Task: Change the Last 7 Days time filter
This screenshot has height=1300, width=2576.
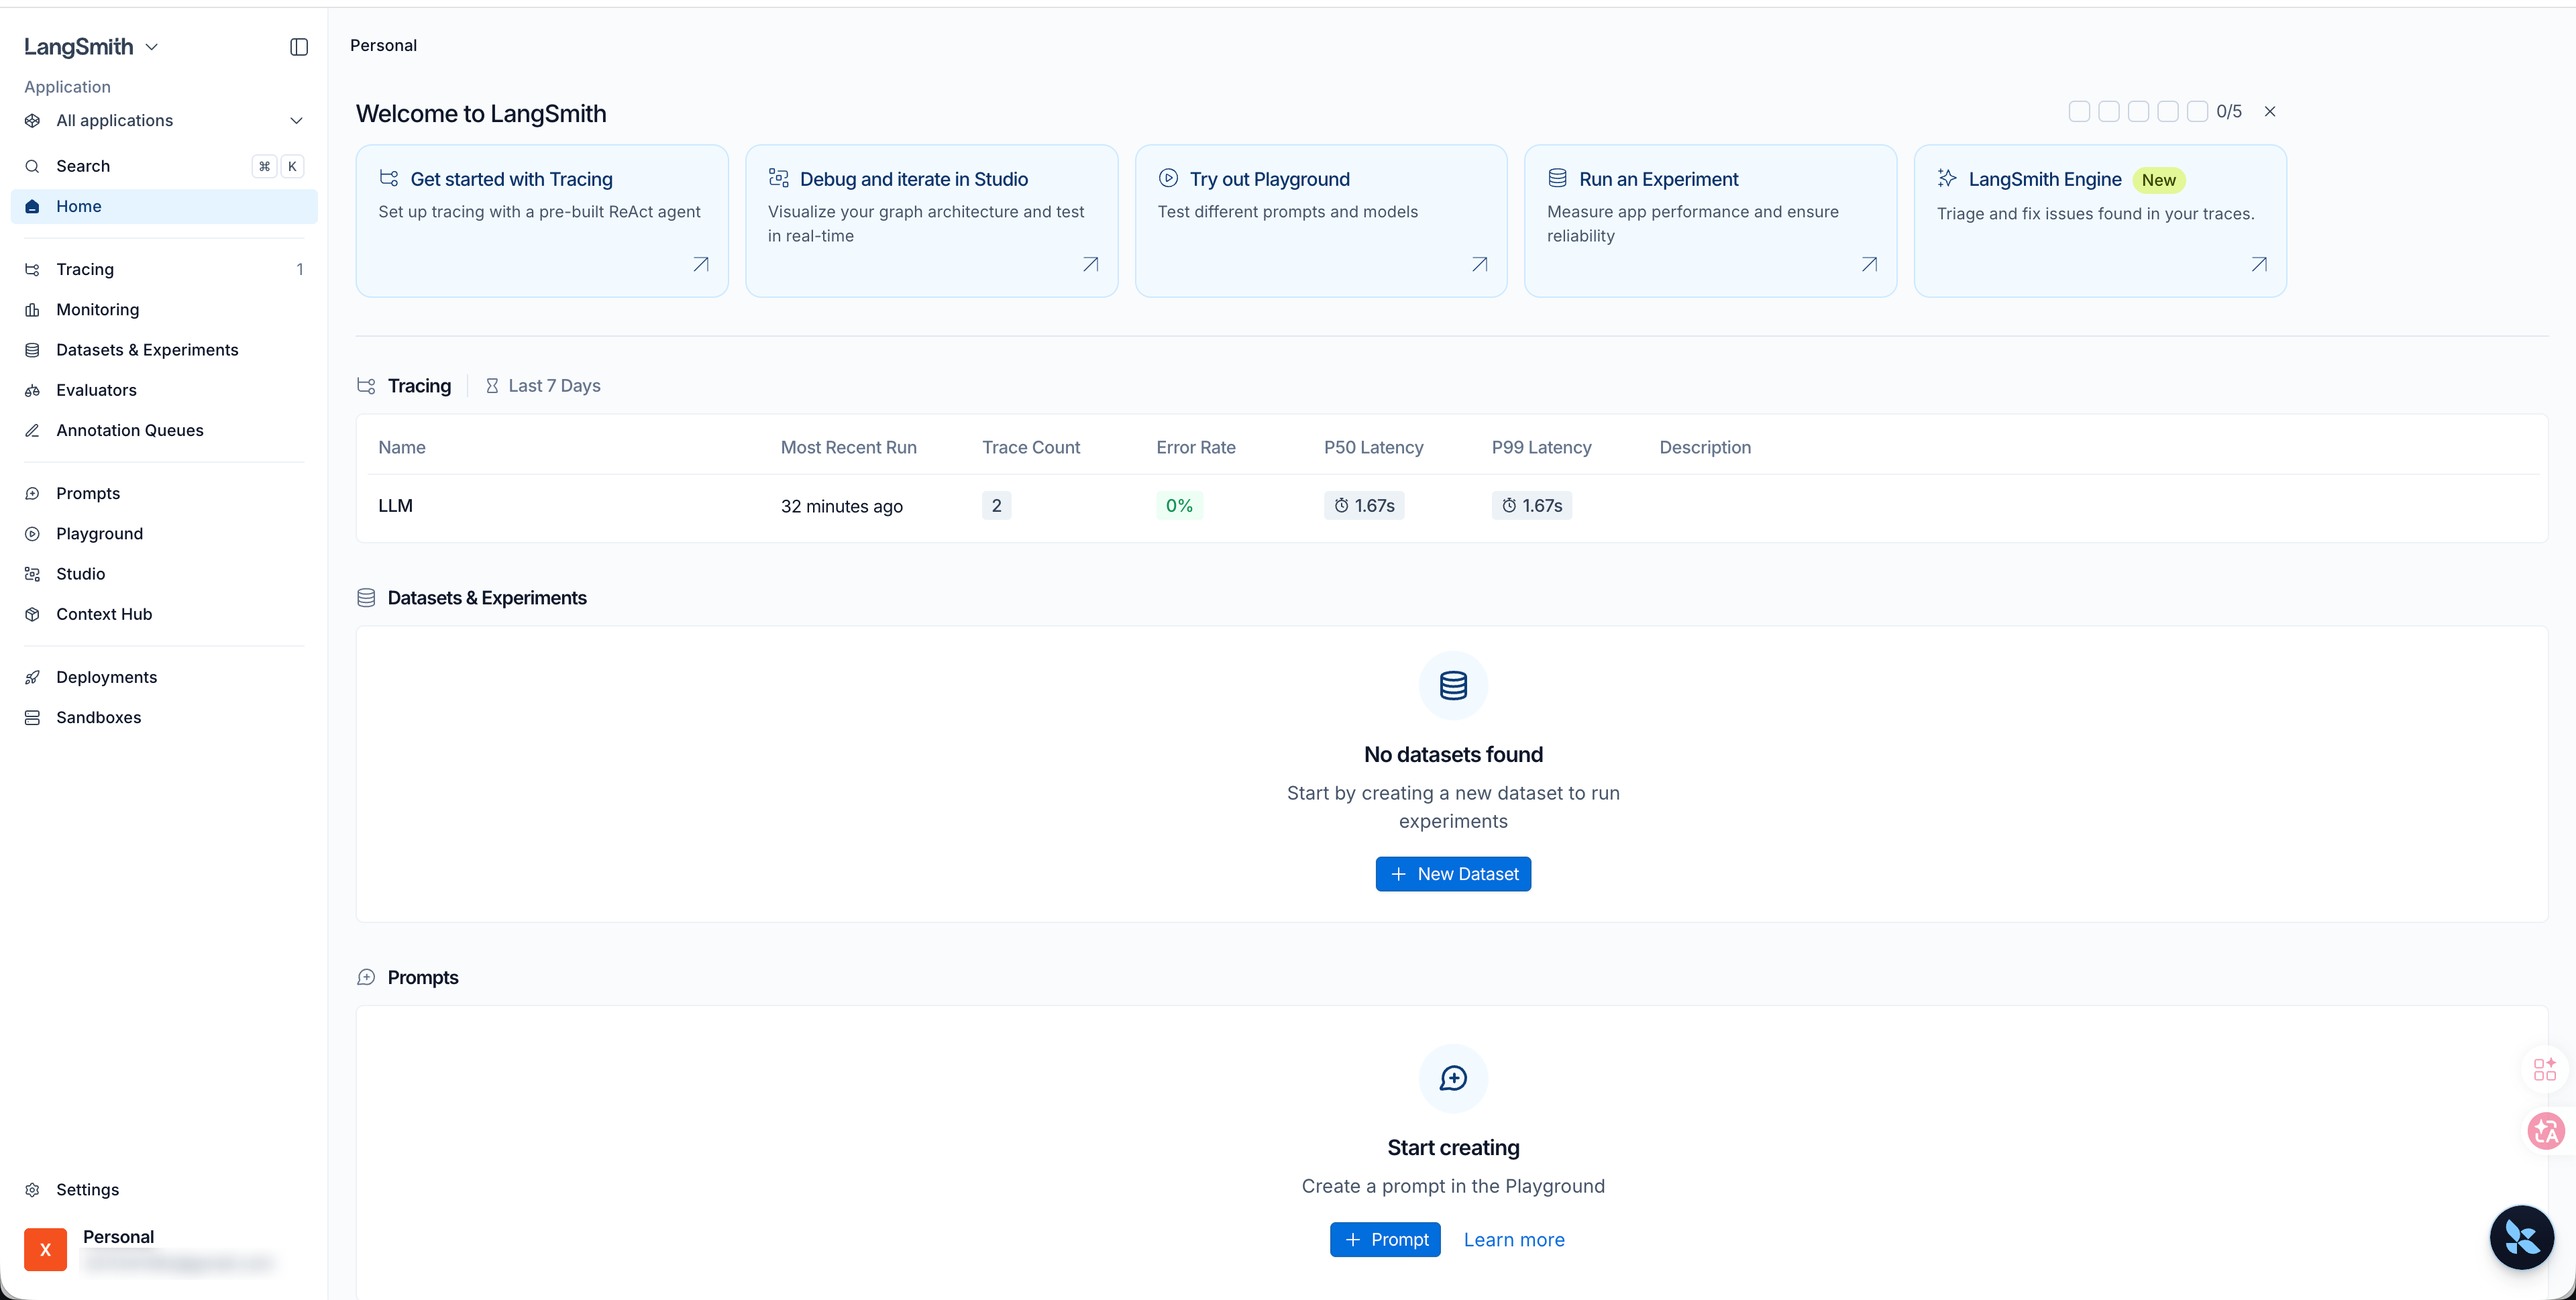Action: pos(543,386)
